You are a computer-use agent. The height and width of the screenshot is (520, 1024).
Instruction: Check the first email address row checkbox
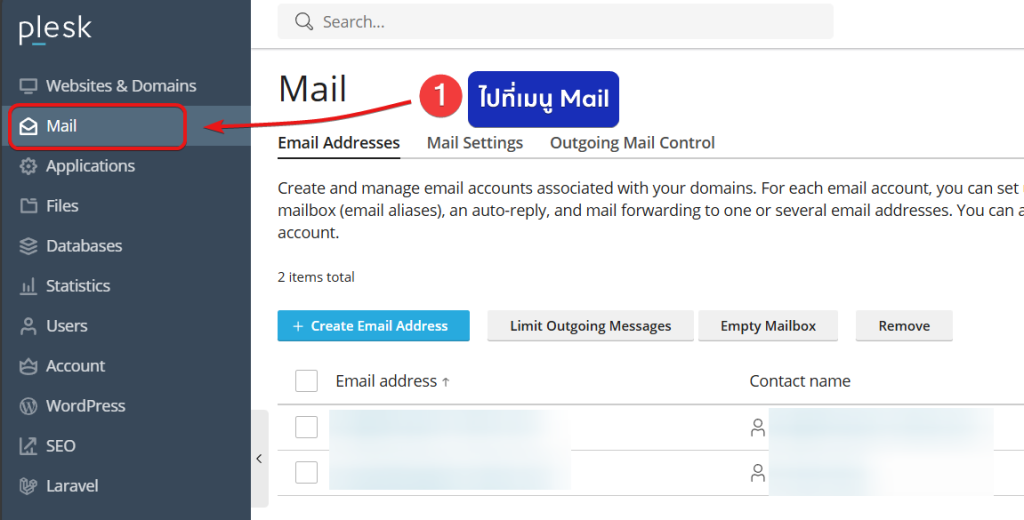click(x=307, y=427)
